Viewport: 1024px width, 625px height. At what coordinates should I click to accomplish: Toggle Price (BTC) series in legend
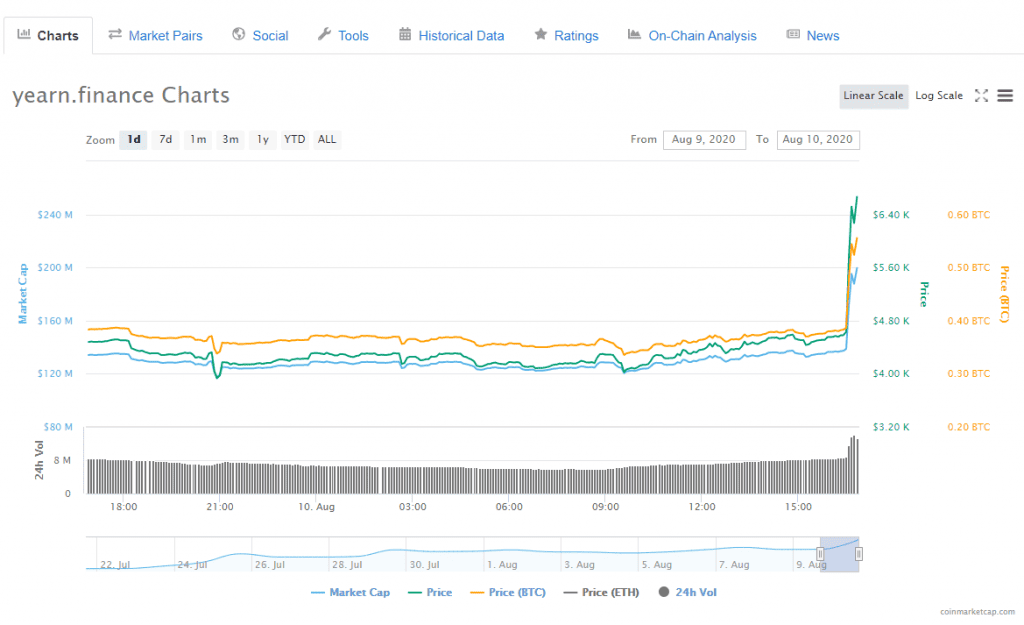[508, 592]
